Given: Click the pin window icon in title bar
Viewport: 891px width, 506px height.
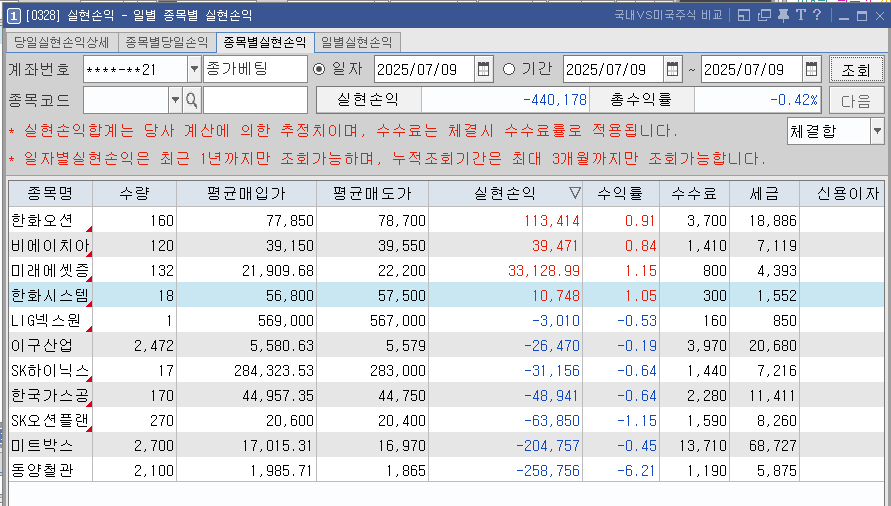Looking at the screenshot, I should coord(781,15).
